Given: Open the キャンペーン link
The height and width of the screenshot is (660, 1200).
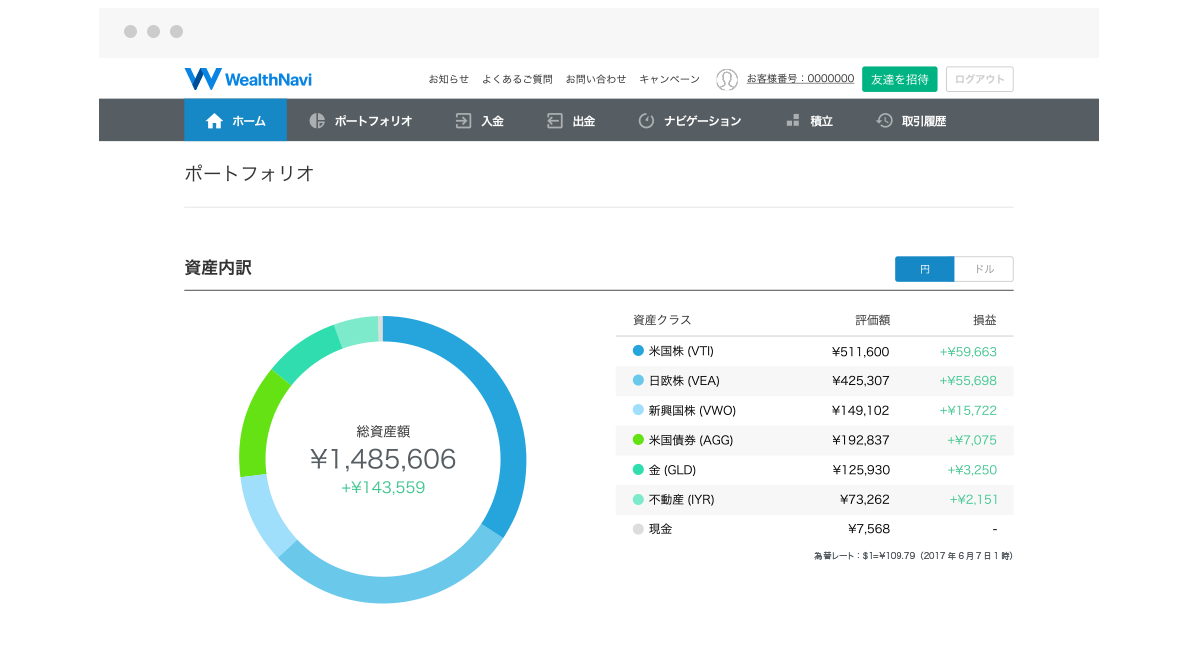Looking at the screenshot, I should [670, 79].
